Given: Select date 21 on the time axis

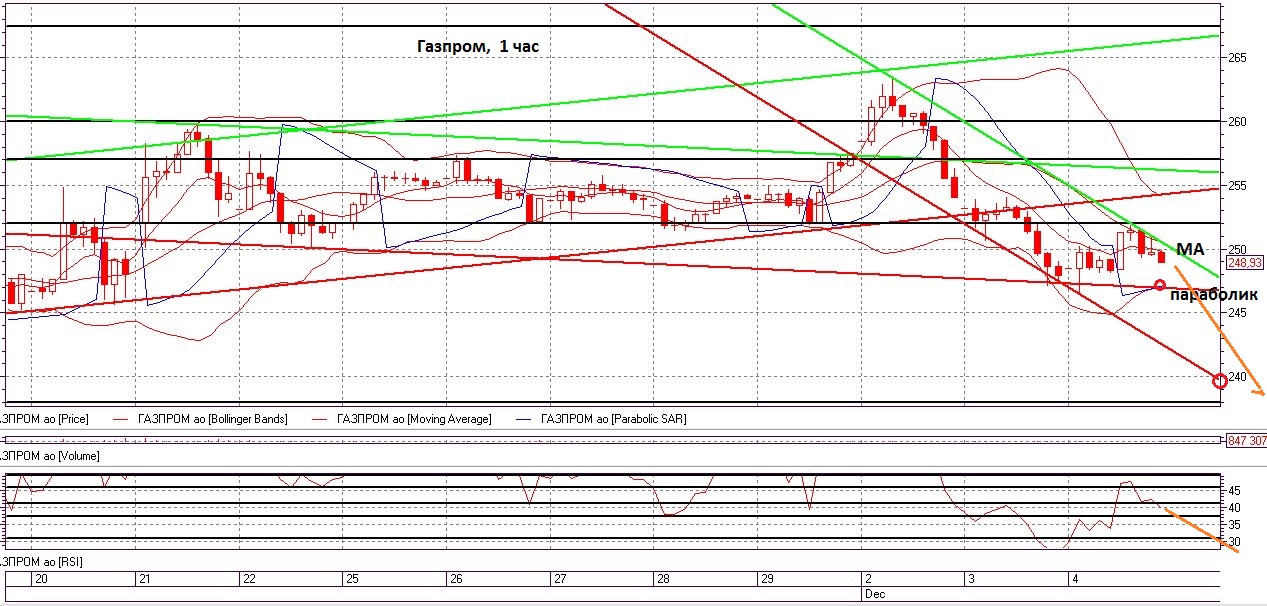Looking at the screenshot, I should point(144,579).
